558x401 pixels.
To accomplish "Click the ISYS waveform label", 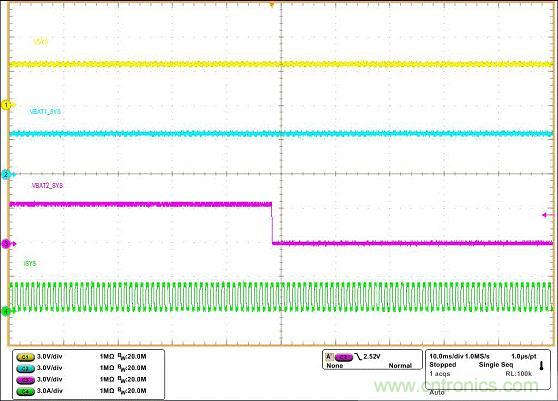I will coord(30,264).
